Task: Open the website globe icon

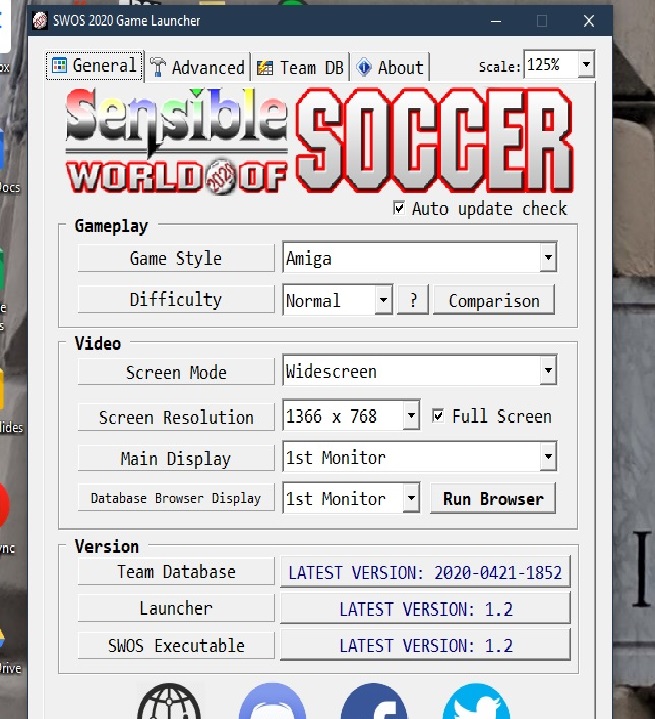Action: [167, 703]
